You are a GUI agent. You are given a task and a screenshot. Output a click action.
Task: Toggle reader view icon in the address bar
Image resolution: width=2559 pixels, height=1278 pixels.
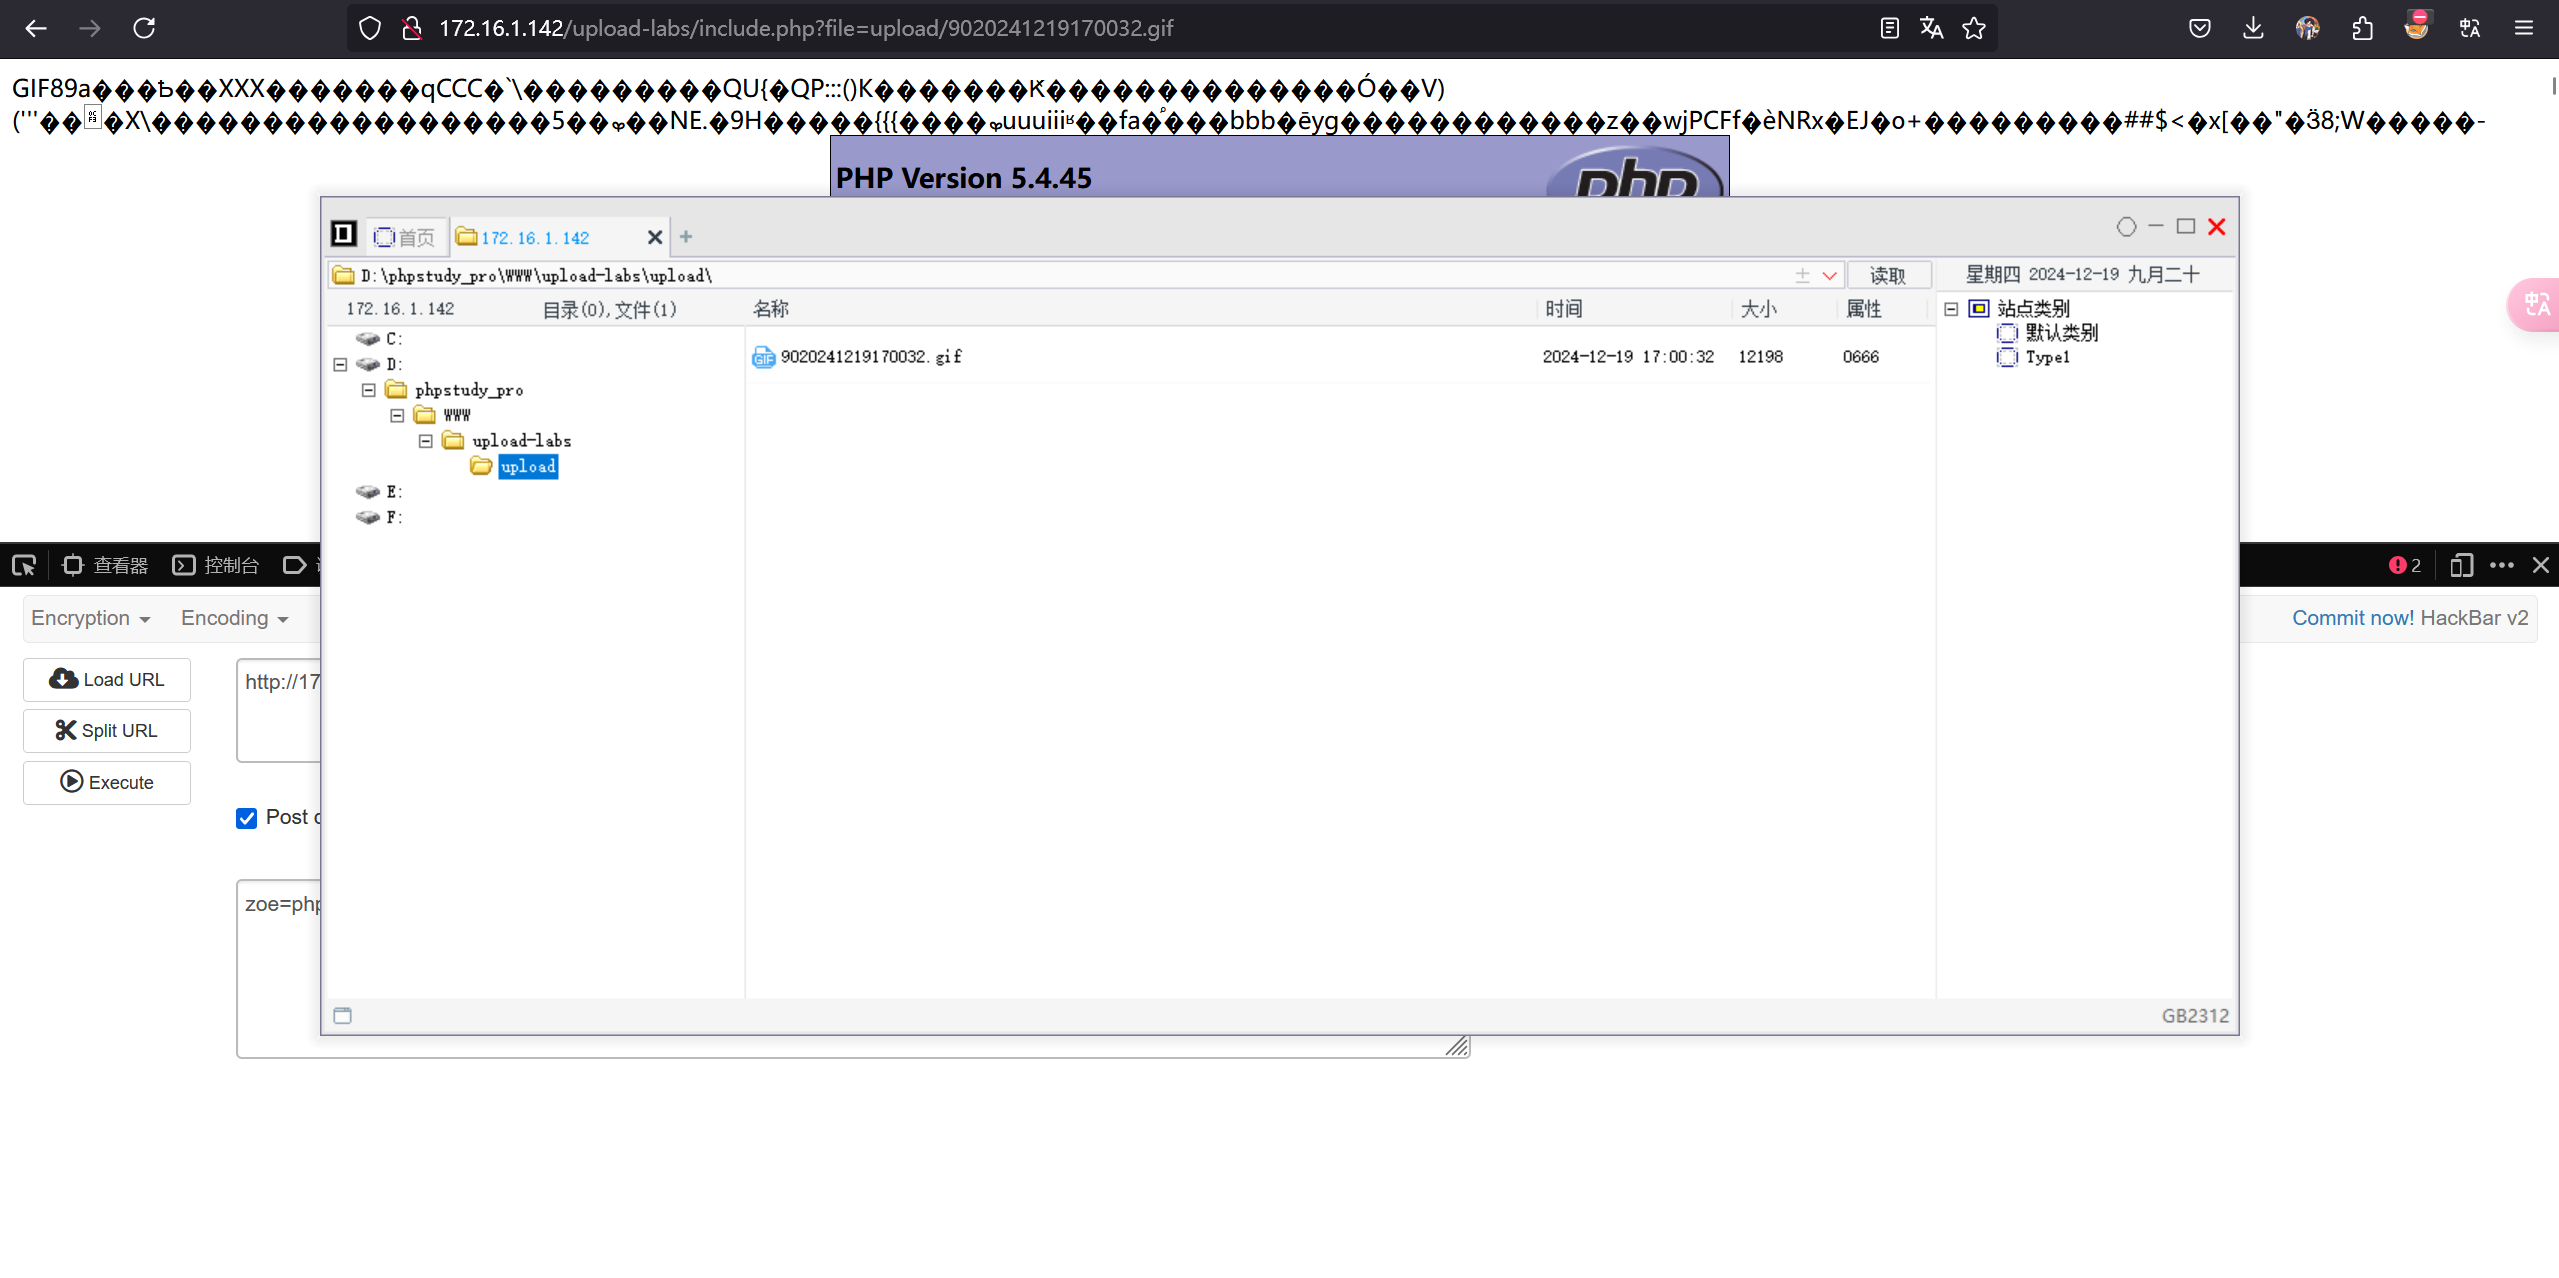point(1889,28)
